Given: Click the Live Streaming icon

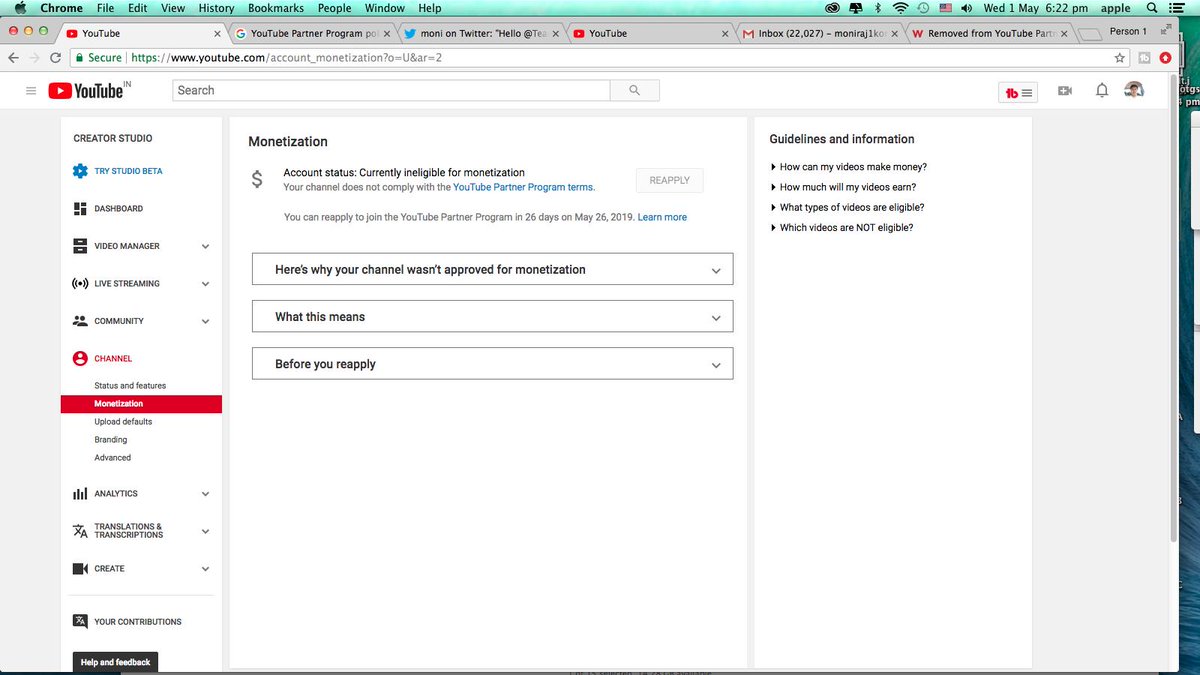Looking at the screenshot, I should [80, 284].
